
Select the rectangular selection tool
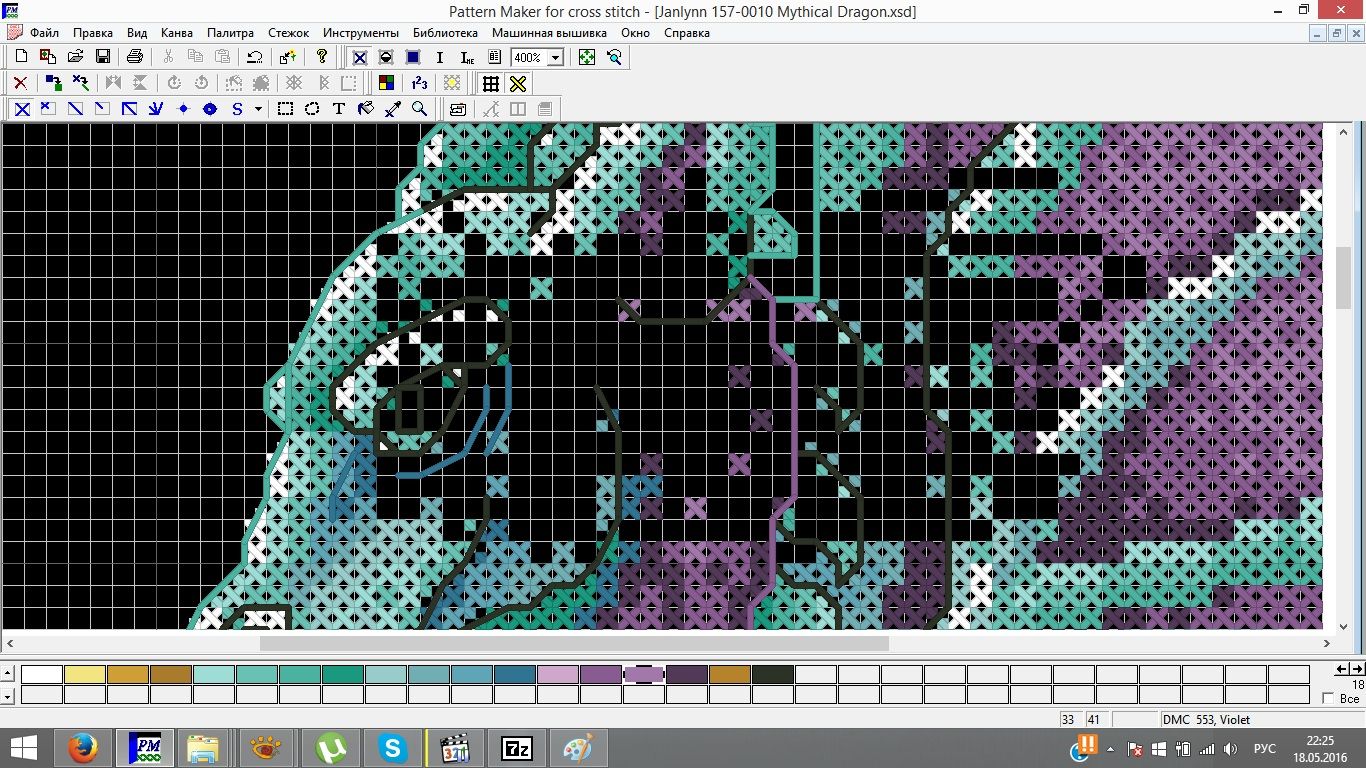click(285, 109)
